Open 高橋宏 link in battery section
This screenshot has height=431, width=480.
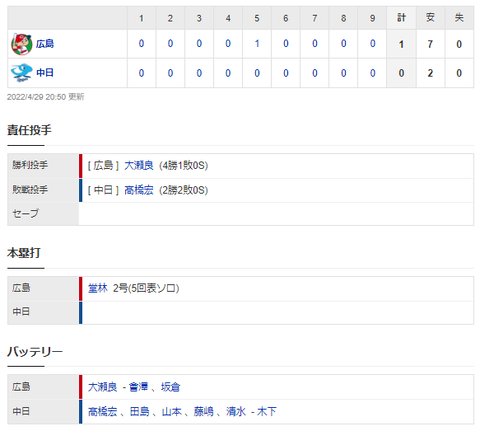coord(103,412)
